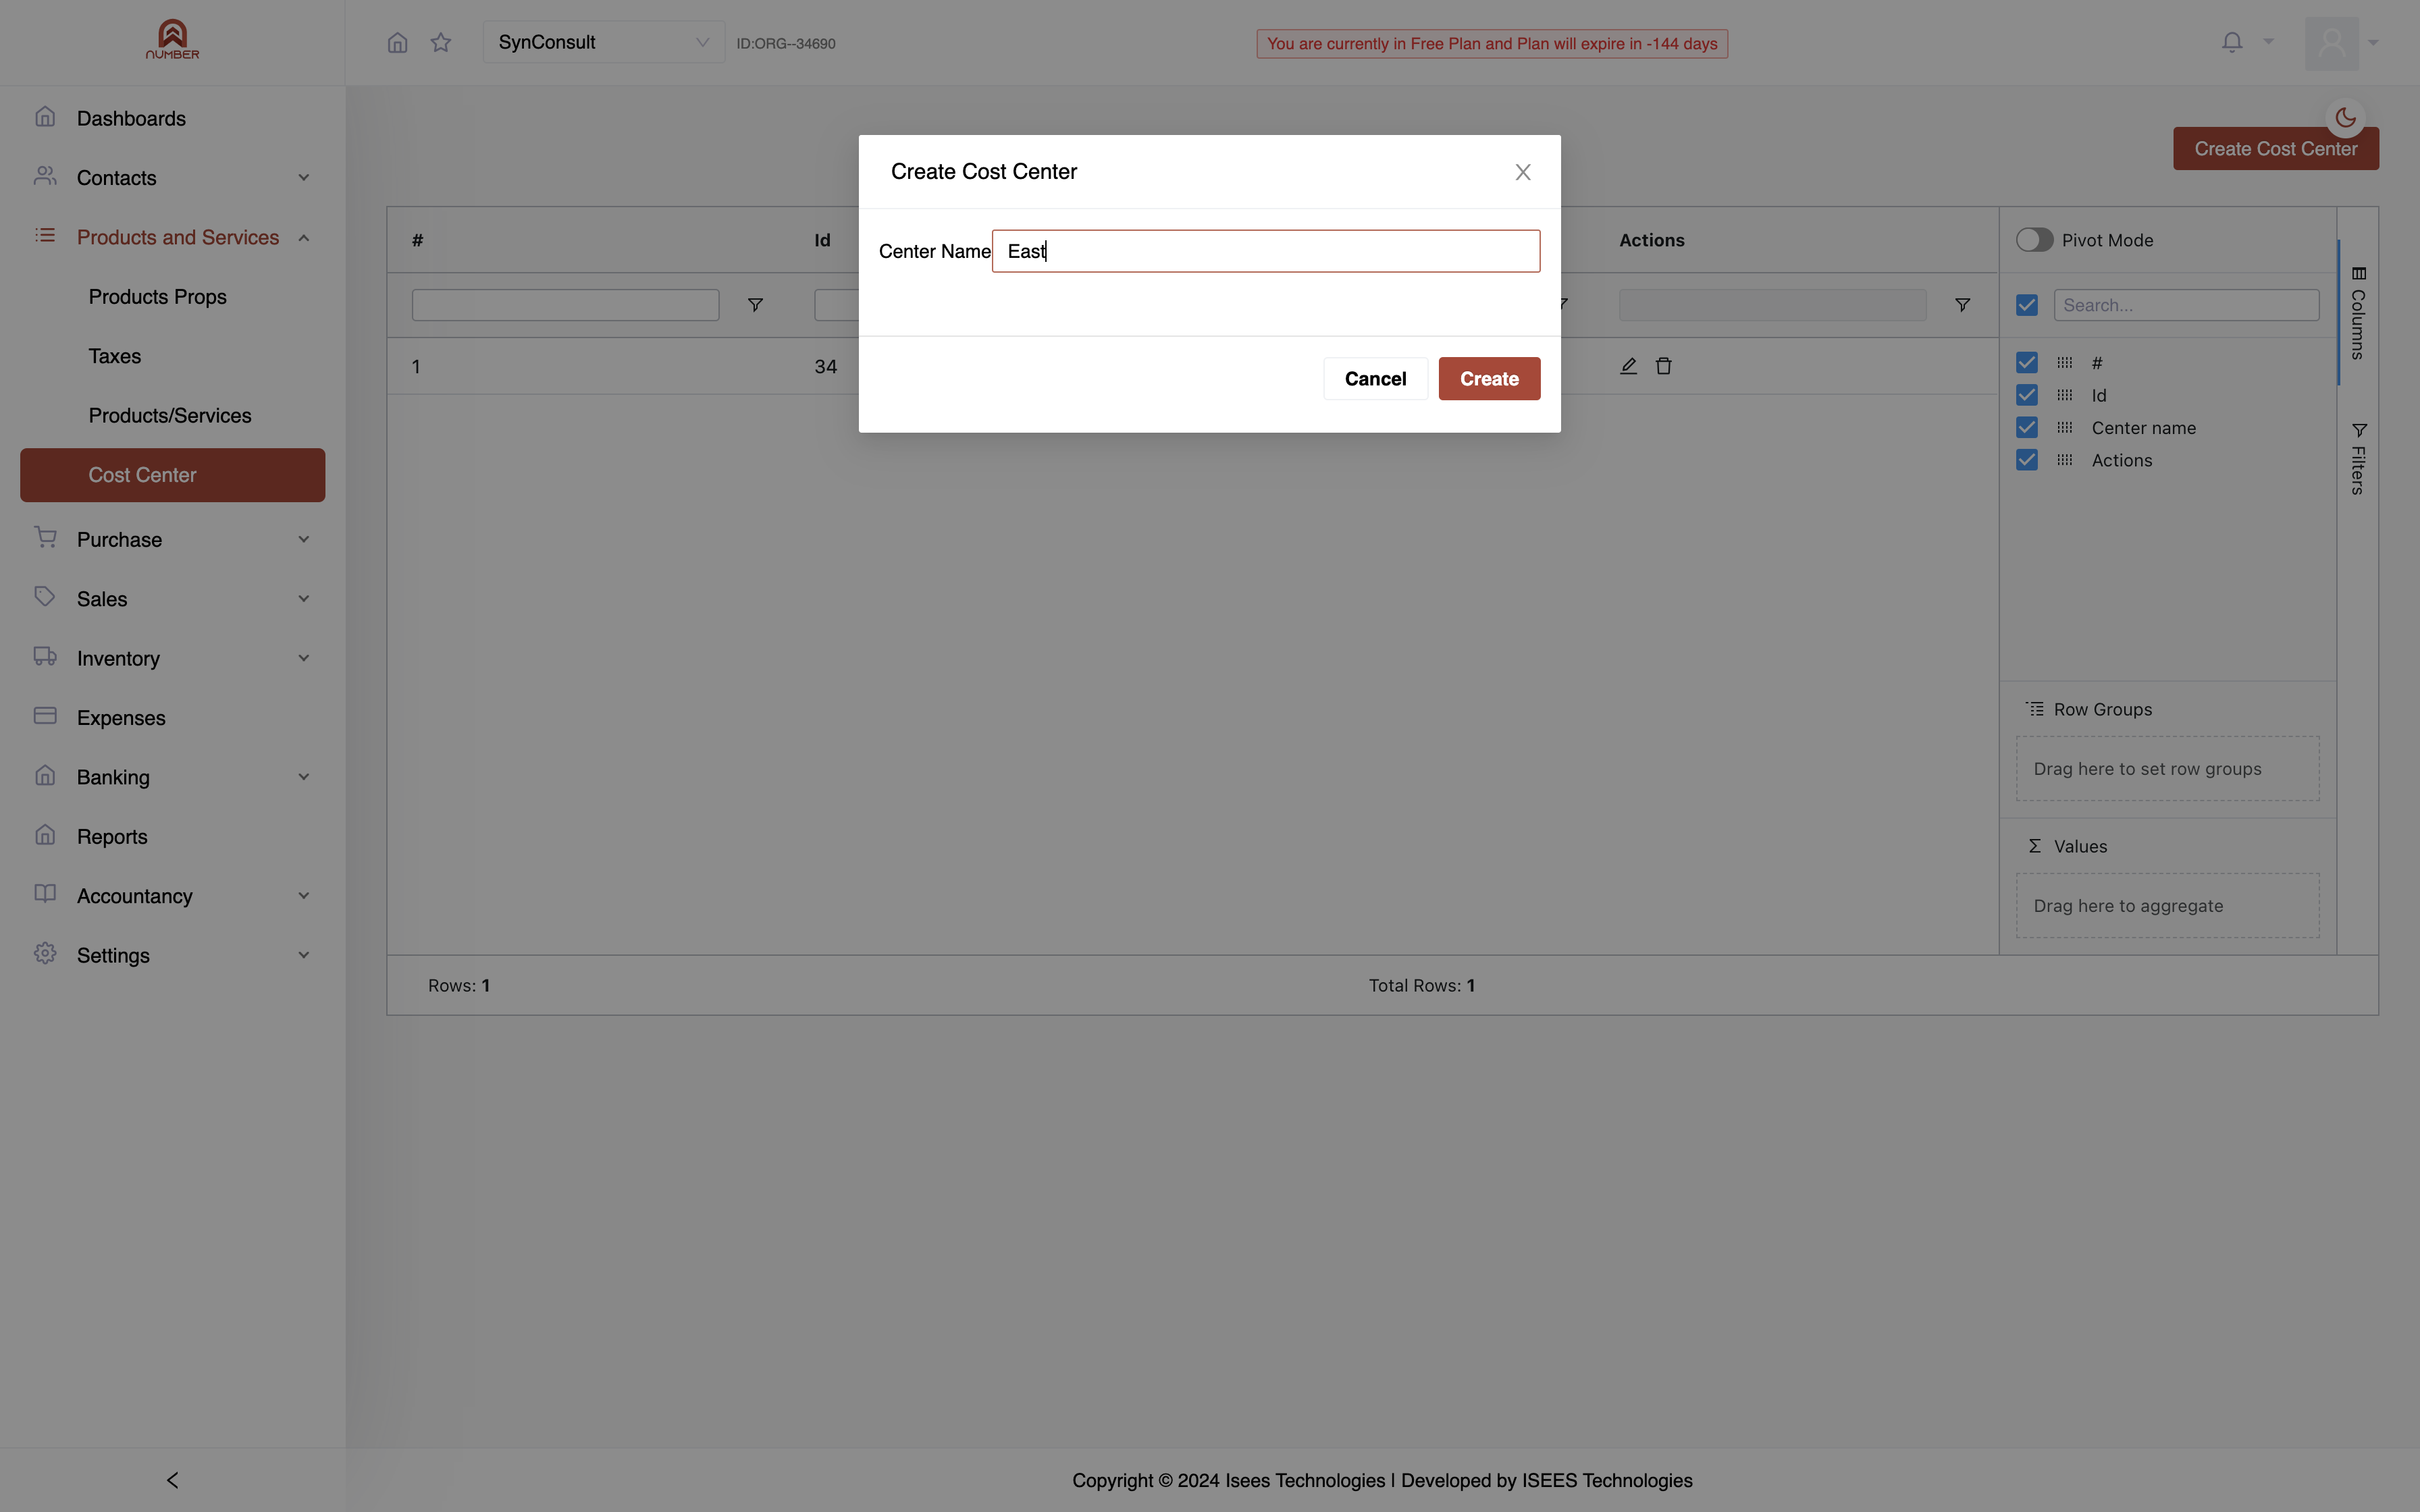The image size is (2420, 1512).
Task: Click the user avatar icon
Action: coord(2331,43)
